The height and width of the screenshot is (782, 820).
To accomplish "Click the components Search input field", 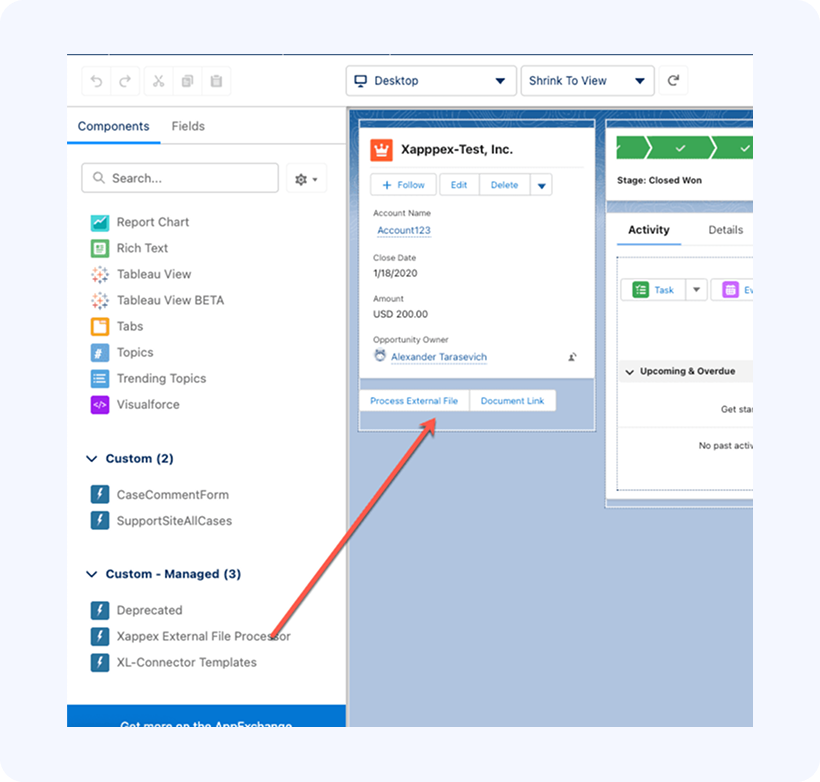I will 180,178.
